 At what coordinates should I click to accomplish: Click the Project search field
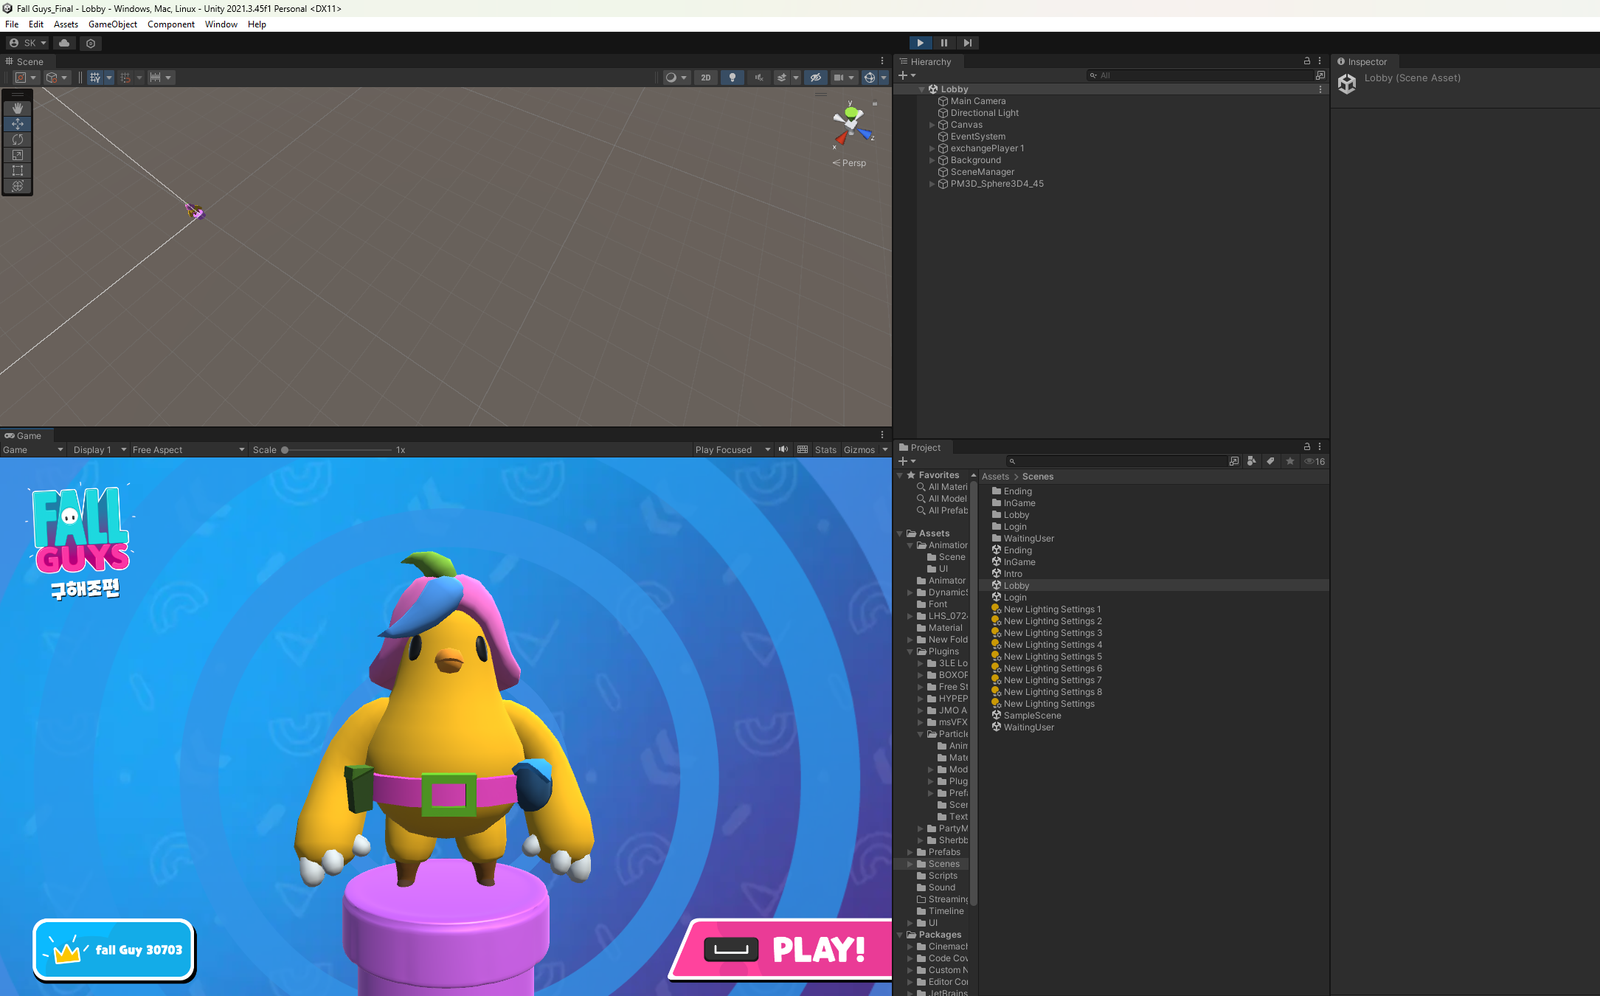point(1115,461)
